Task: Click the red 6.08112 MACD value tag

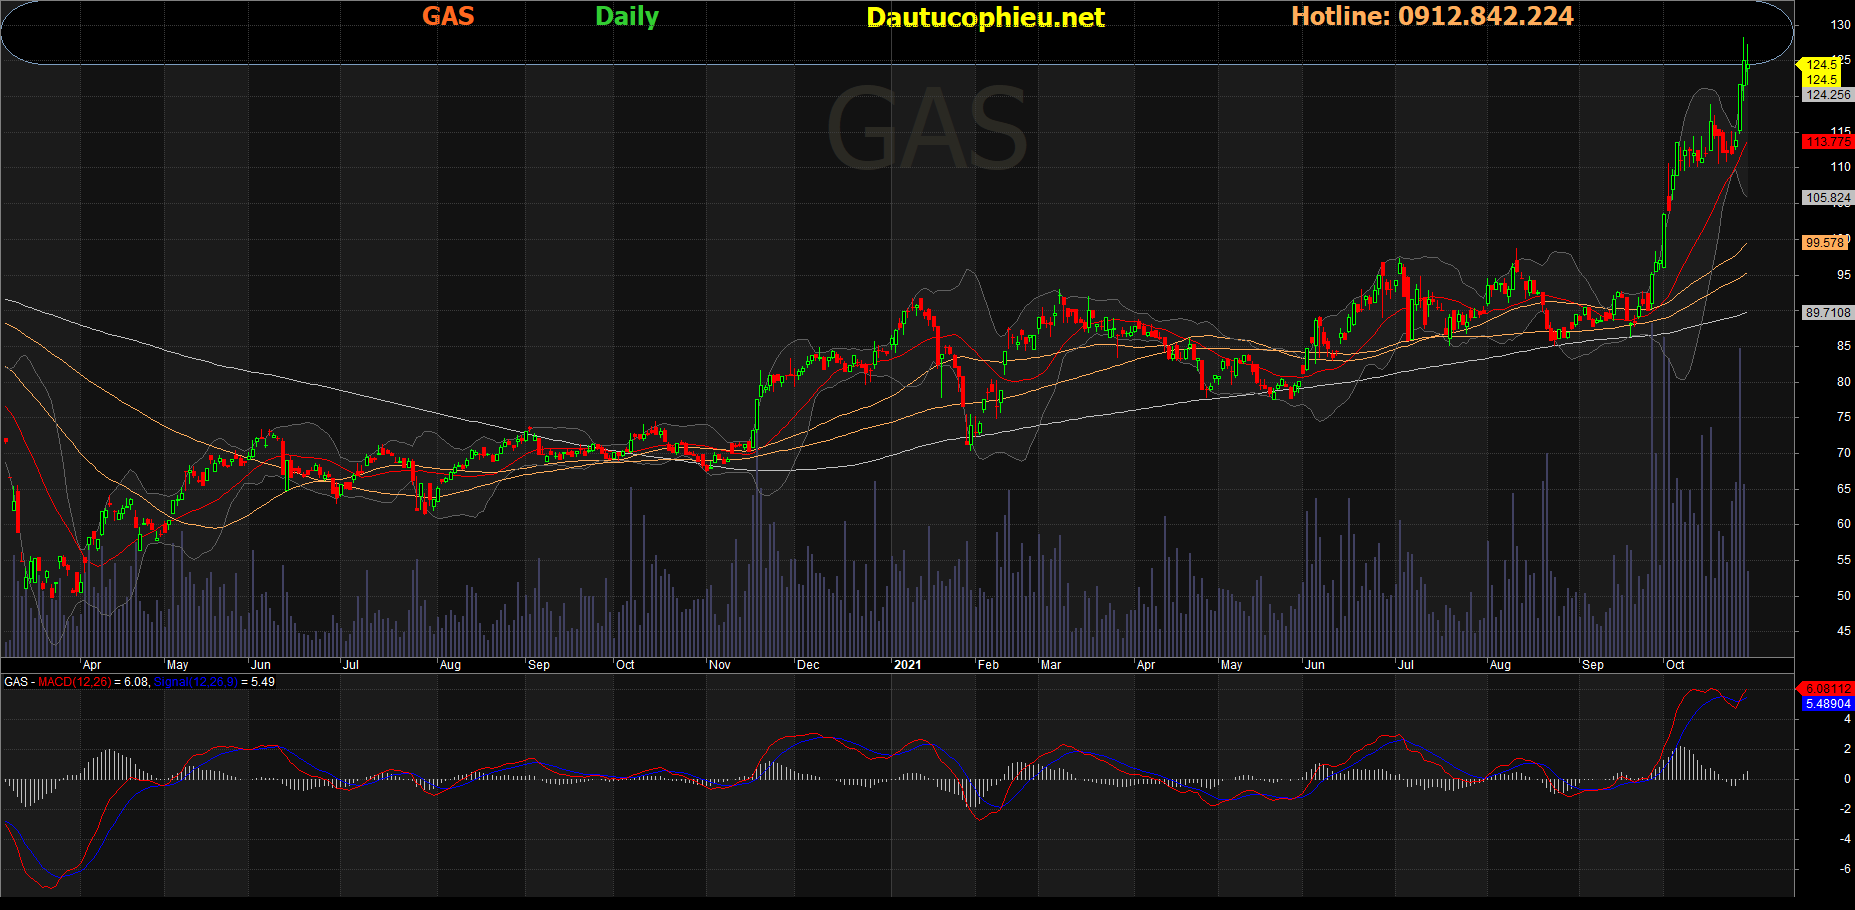Action: coord(1827,689)
